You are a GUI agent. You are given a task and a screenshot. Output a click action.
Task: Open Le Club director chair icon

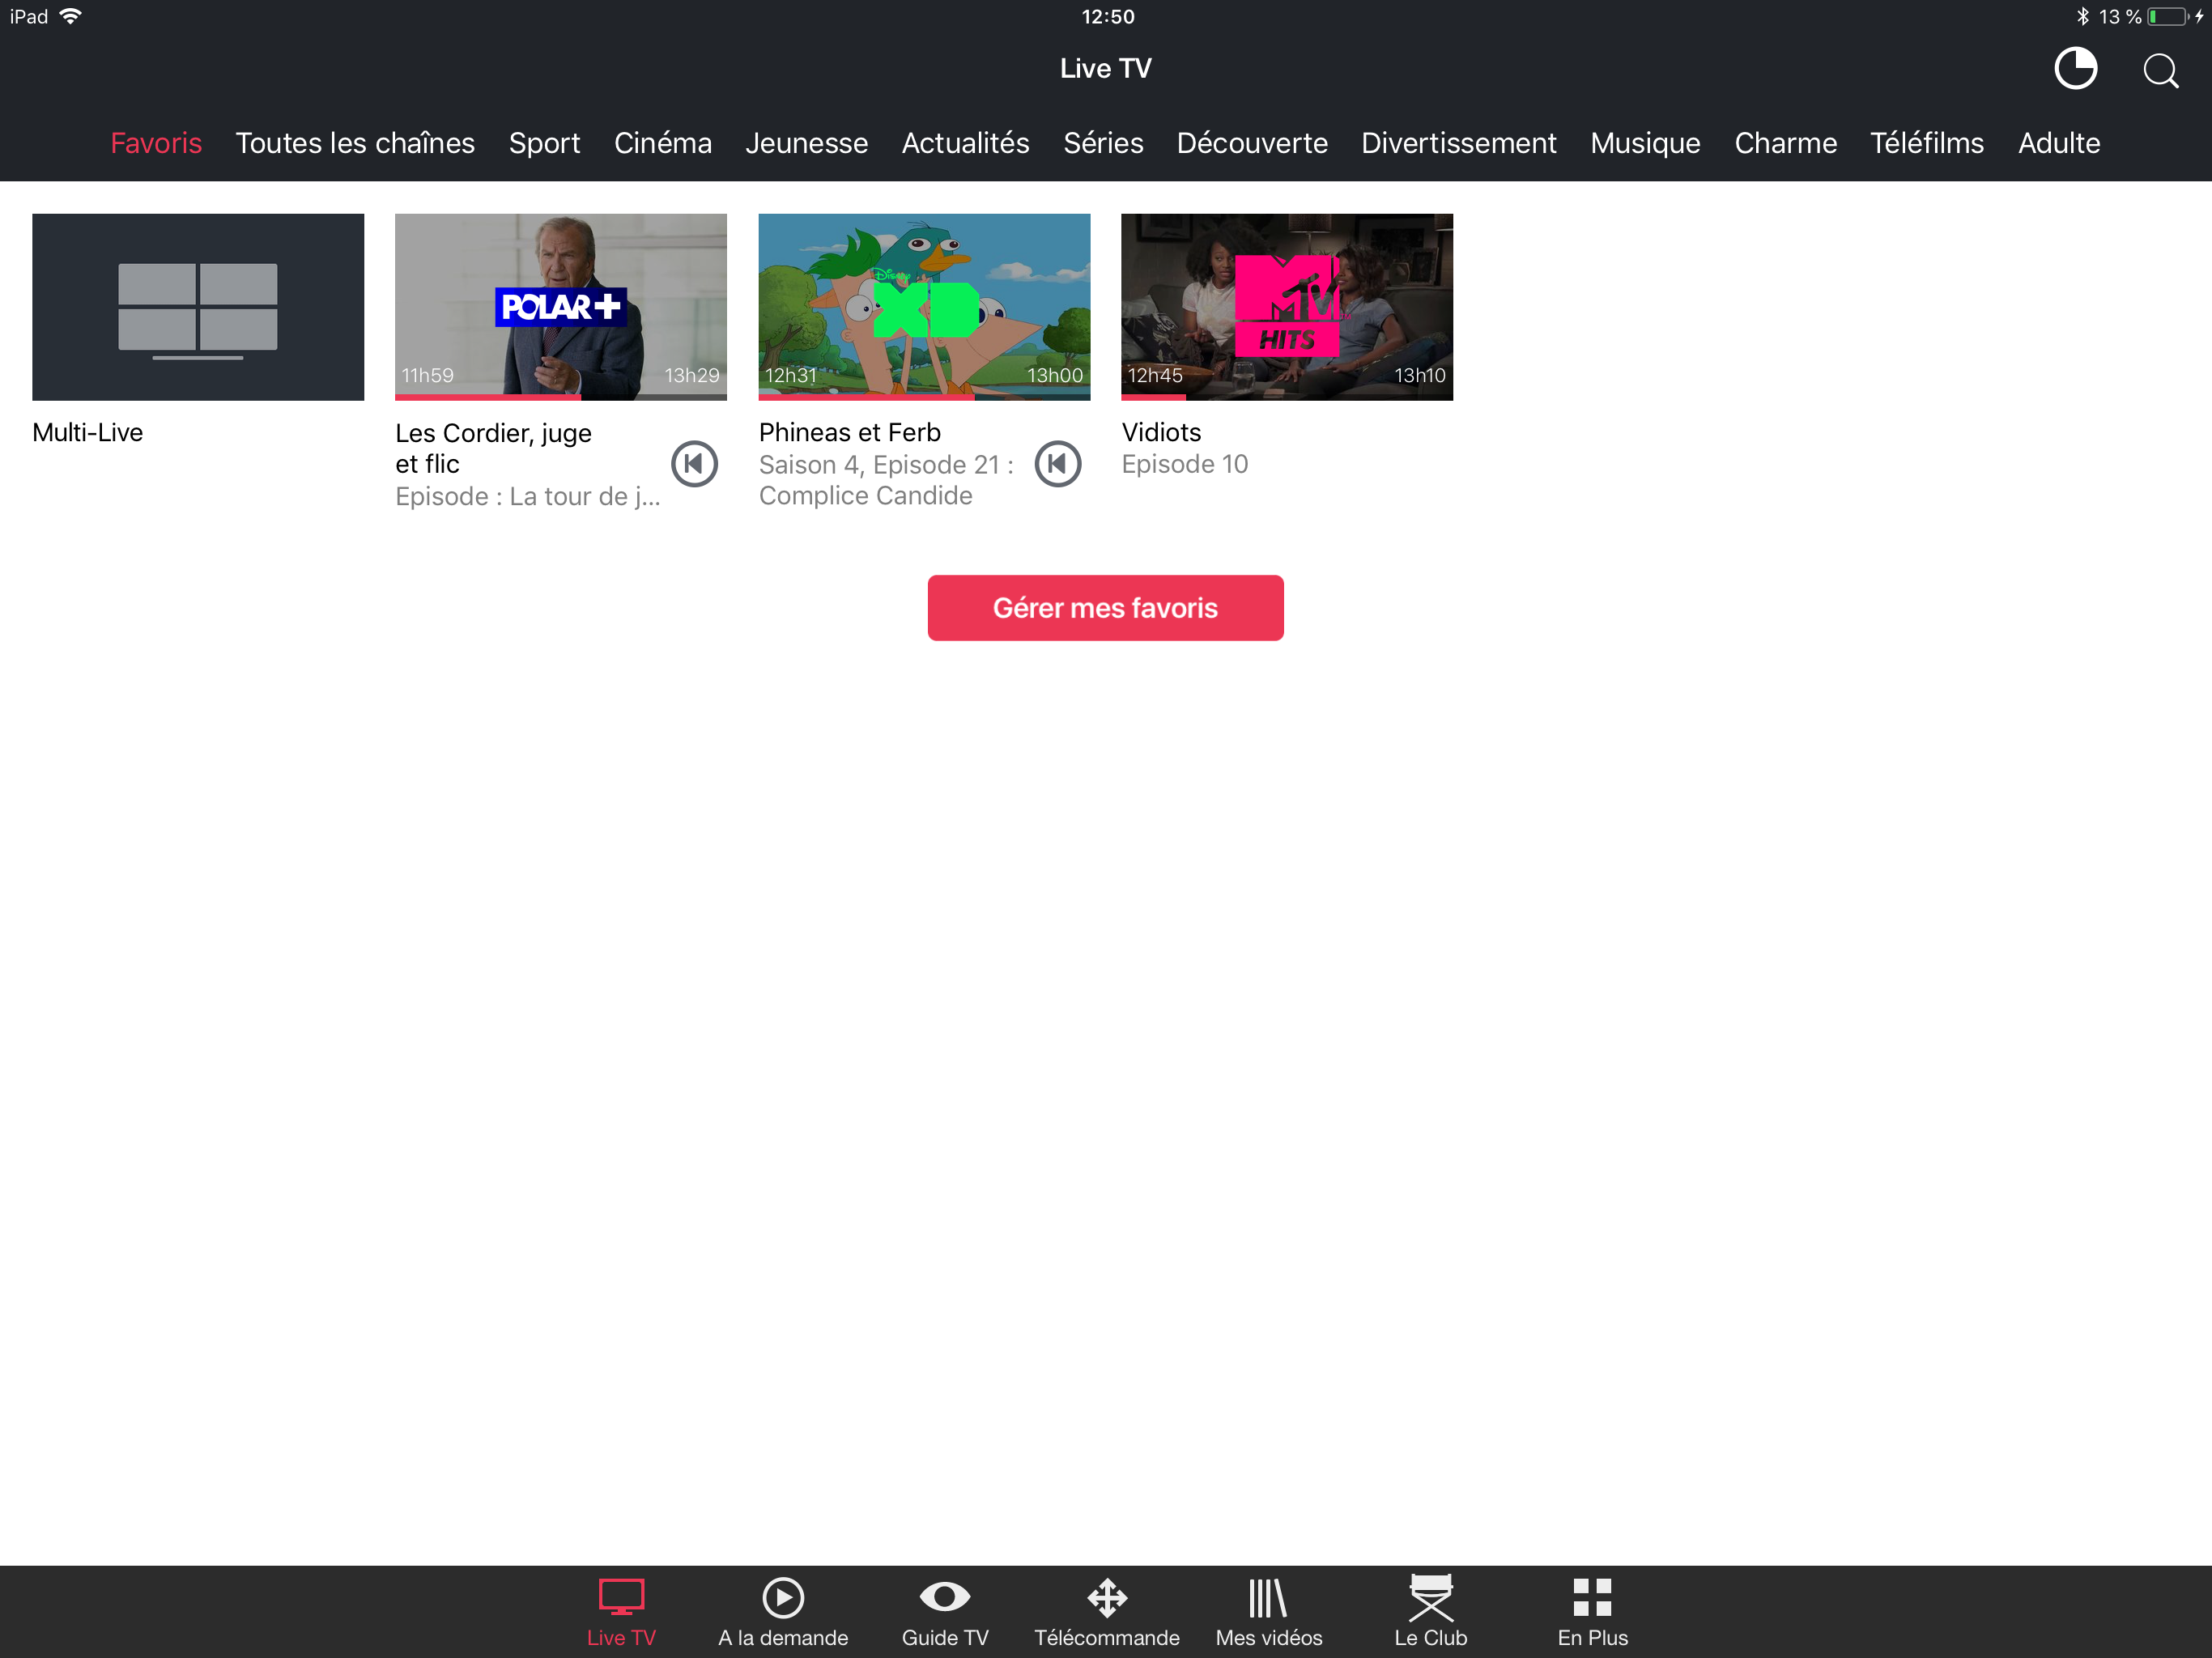pos(1430,1612)
